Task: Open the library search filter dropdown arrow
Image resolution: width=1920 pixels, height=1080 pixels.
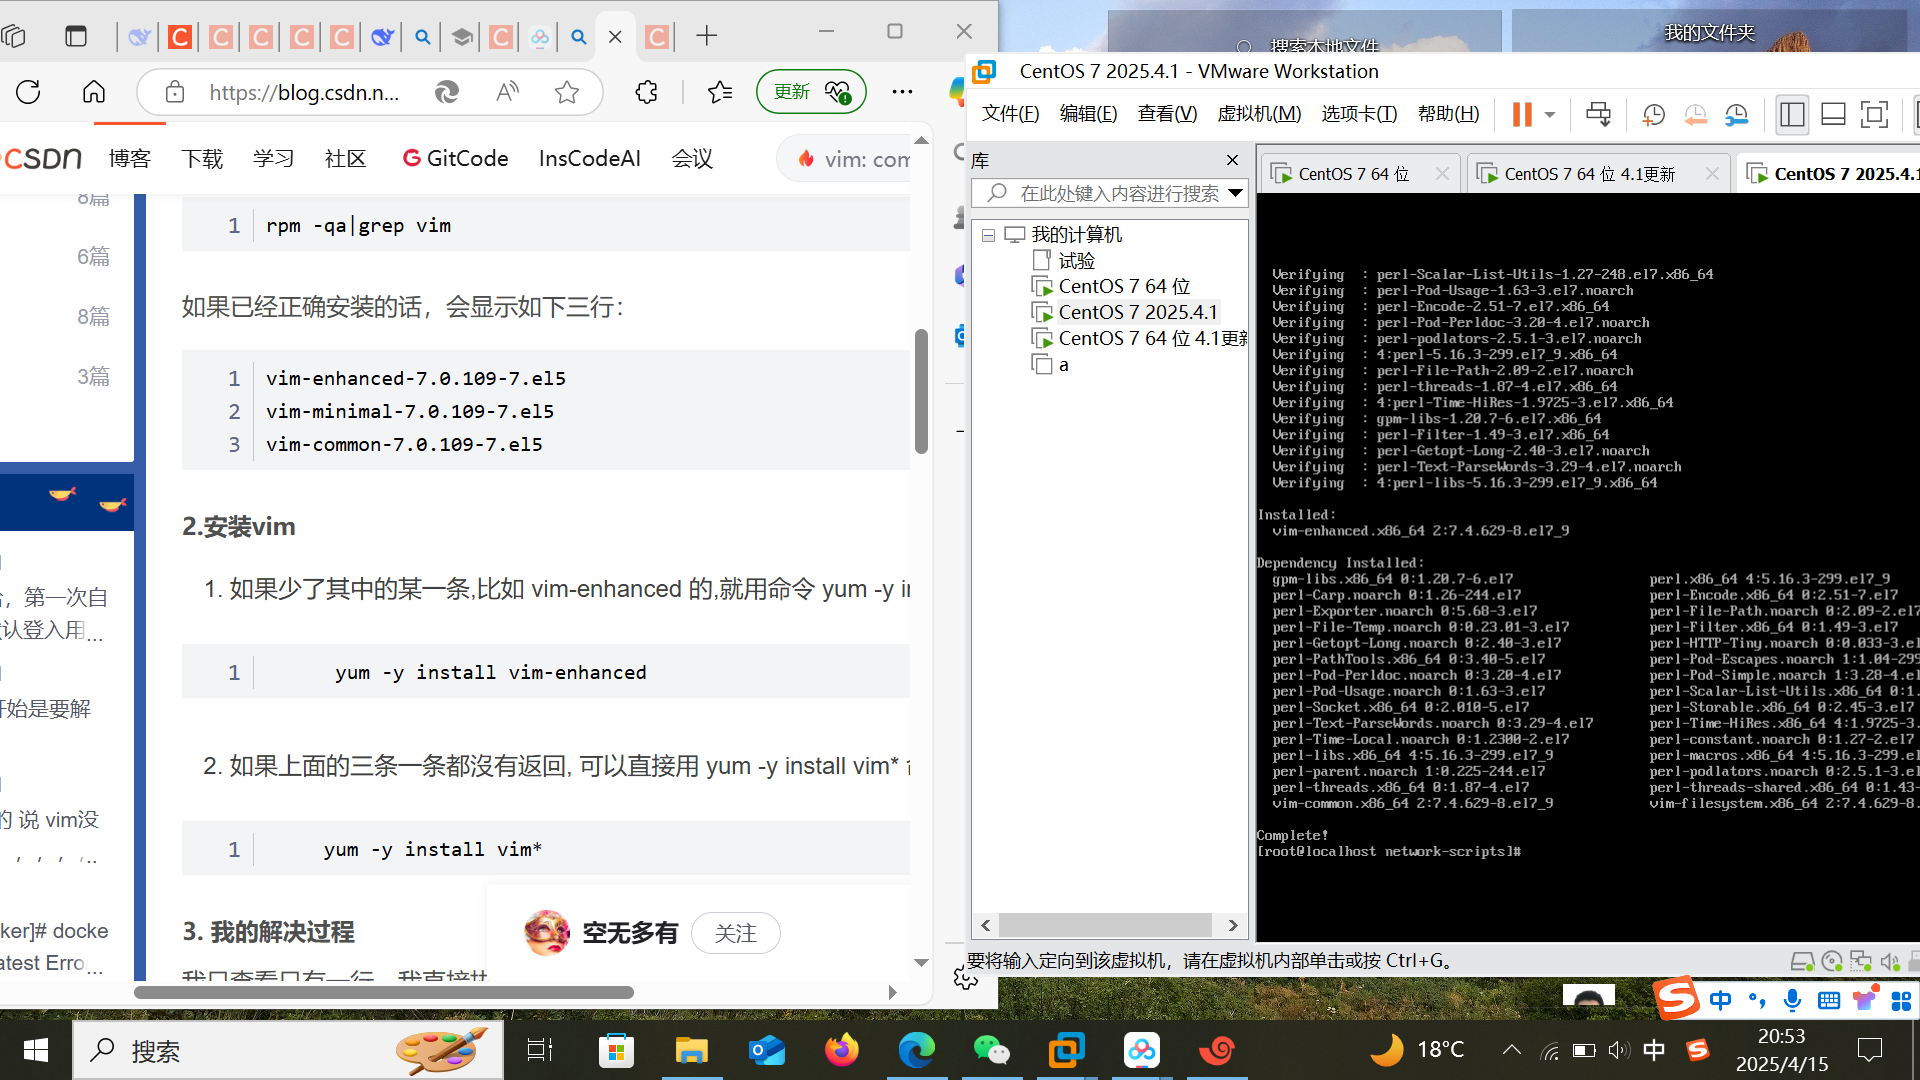Action: click(1236, 193)
